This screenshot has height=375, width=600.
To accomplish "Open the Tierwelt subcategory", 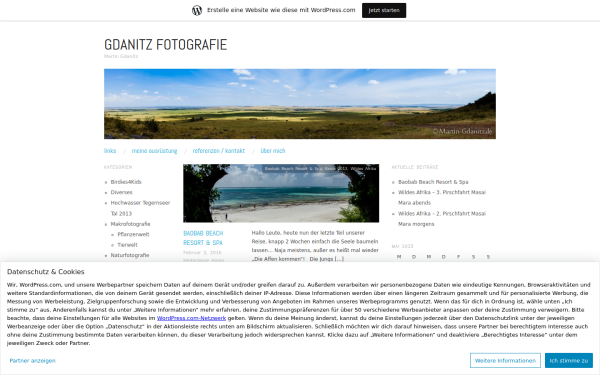I will [127, 245].
